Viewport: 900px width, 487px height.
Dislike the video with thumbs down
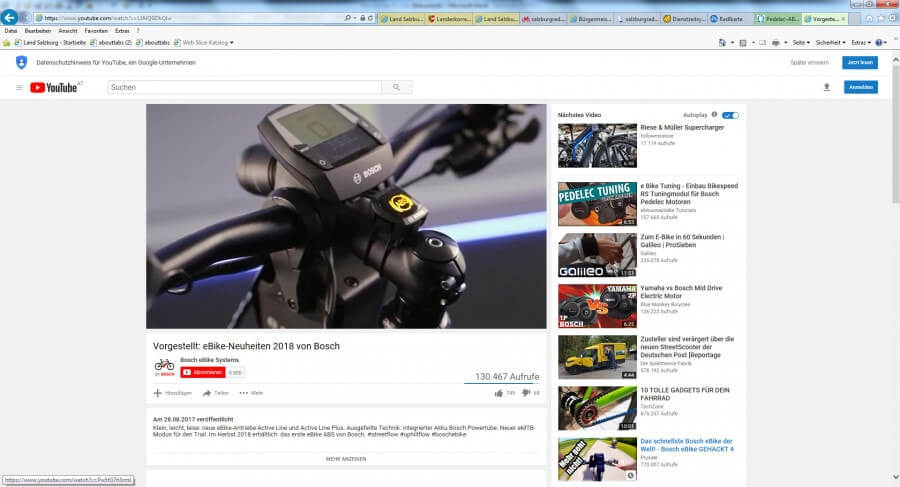pyautogui.click(x=526, y=393)
